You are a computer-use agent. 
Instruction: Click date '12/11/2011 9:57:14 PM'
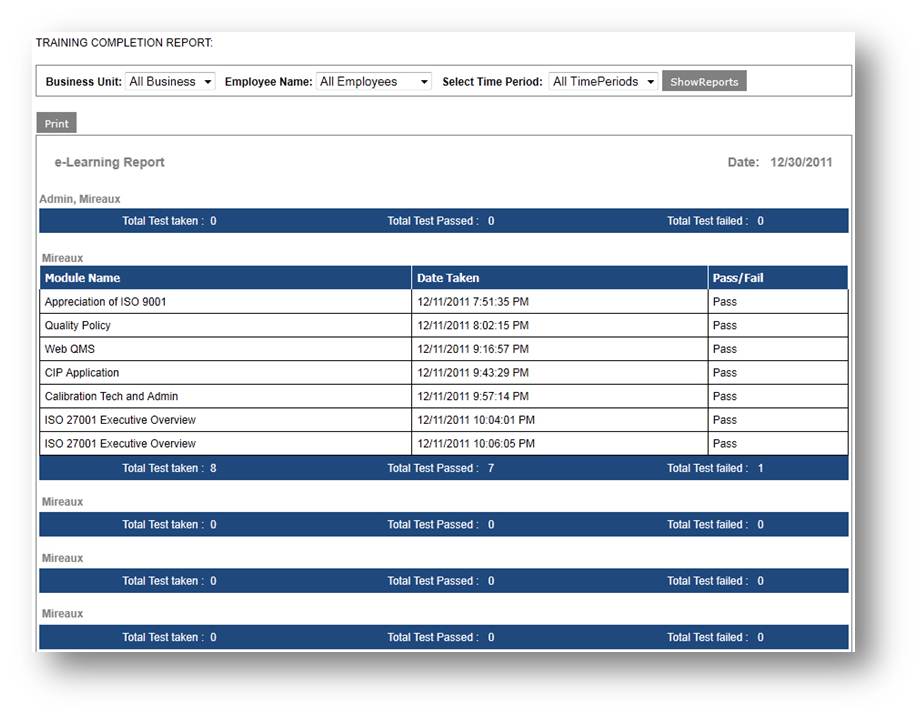click(473, 396)
